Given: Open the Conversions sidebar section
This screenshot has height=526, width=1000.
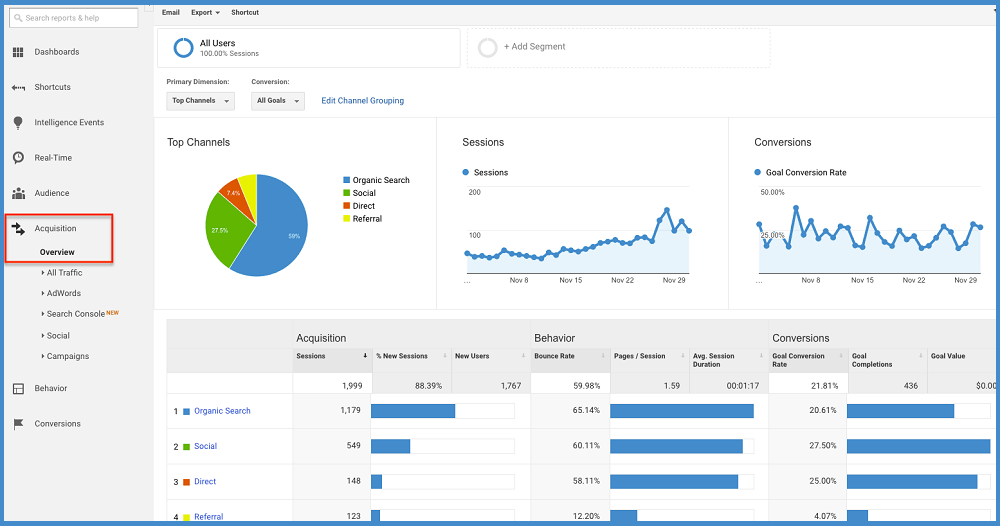Looking at the screenshot, I should (x=57, y=423).
